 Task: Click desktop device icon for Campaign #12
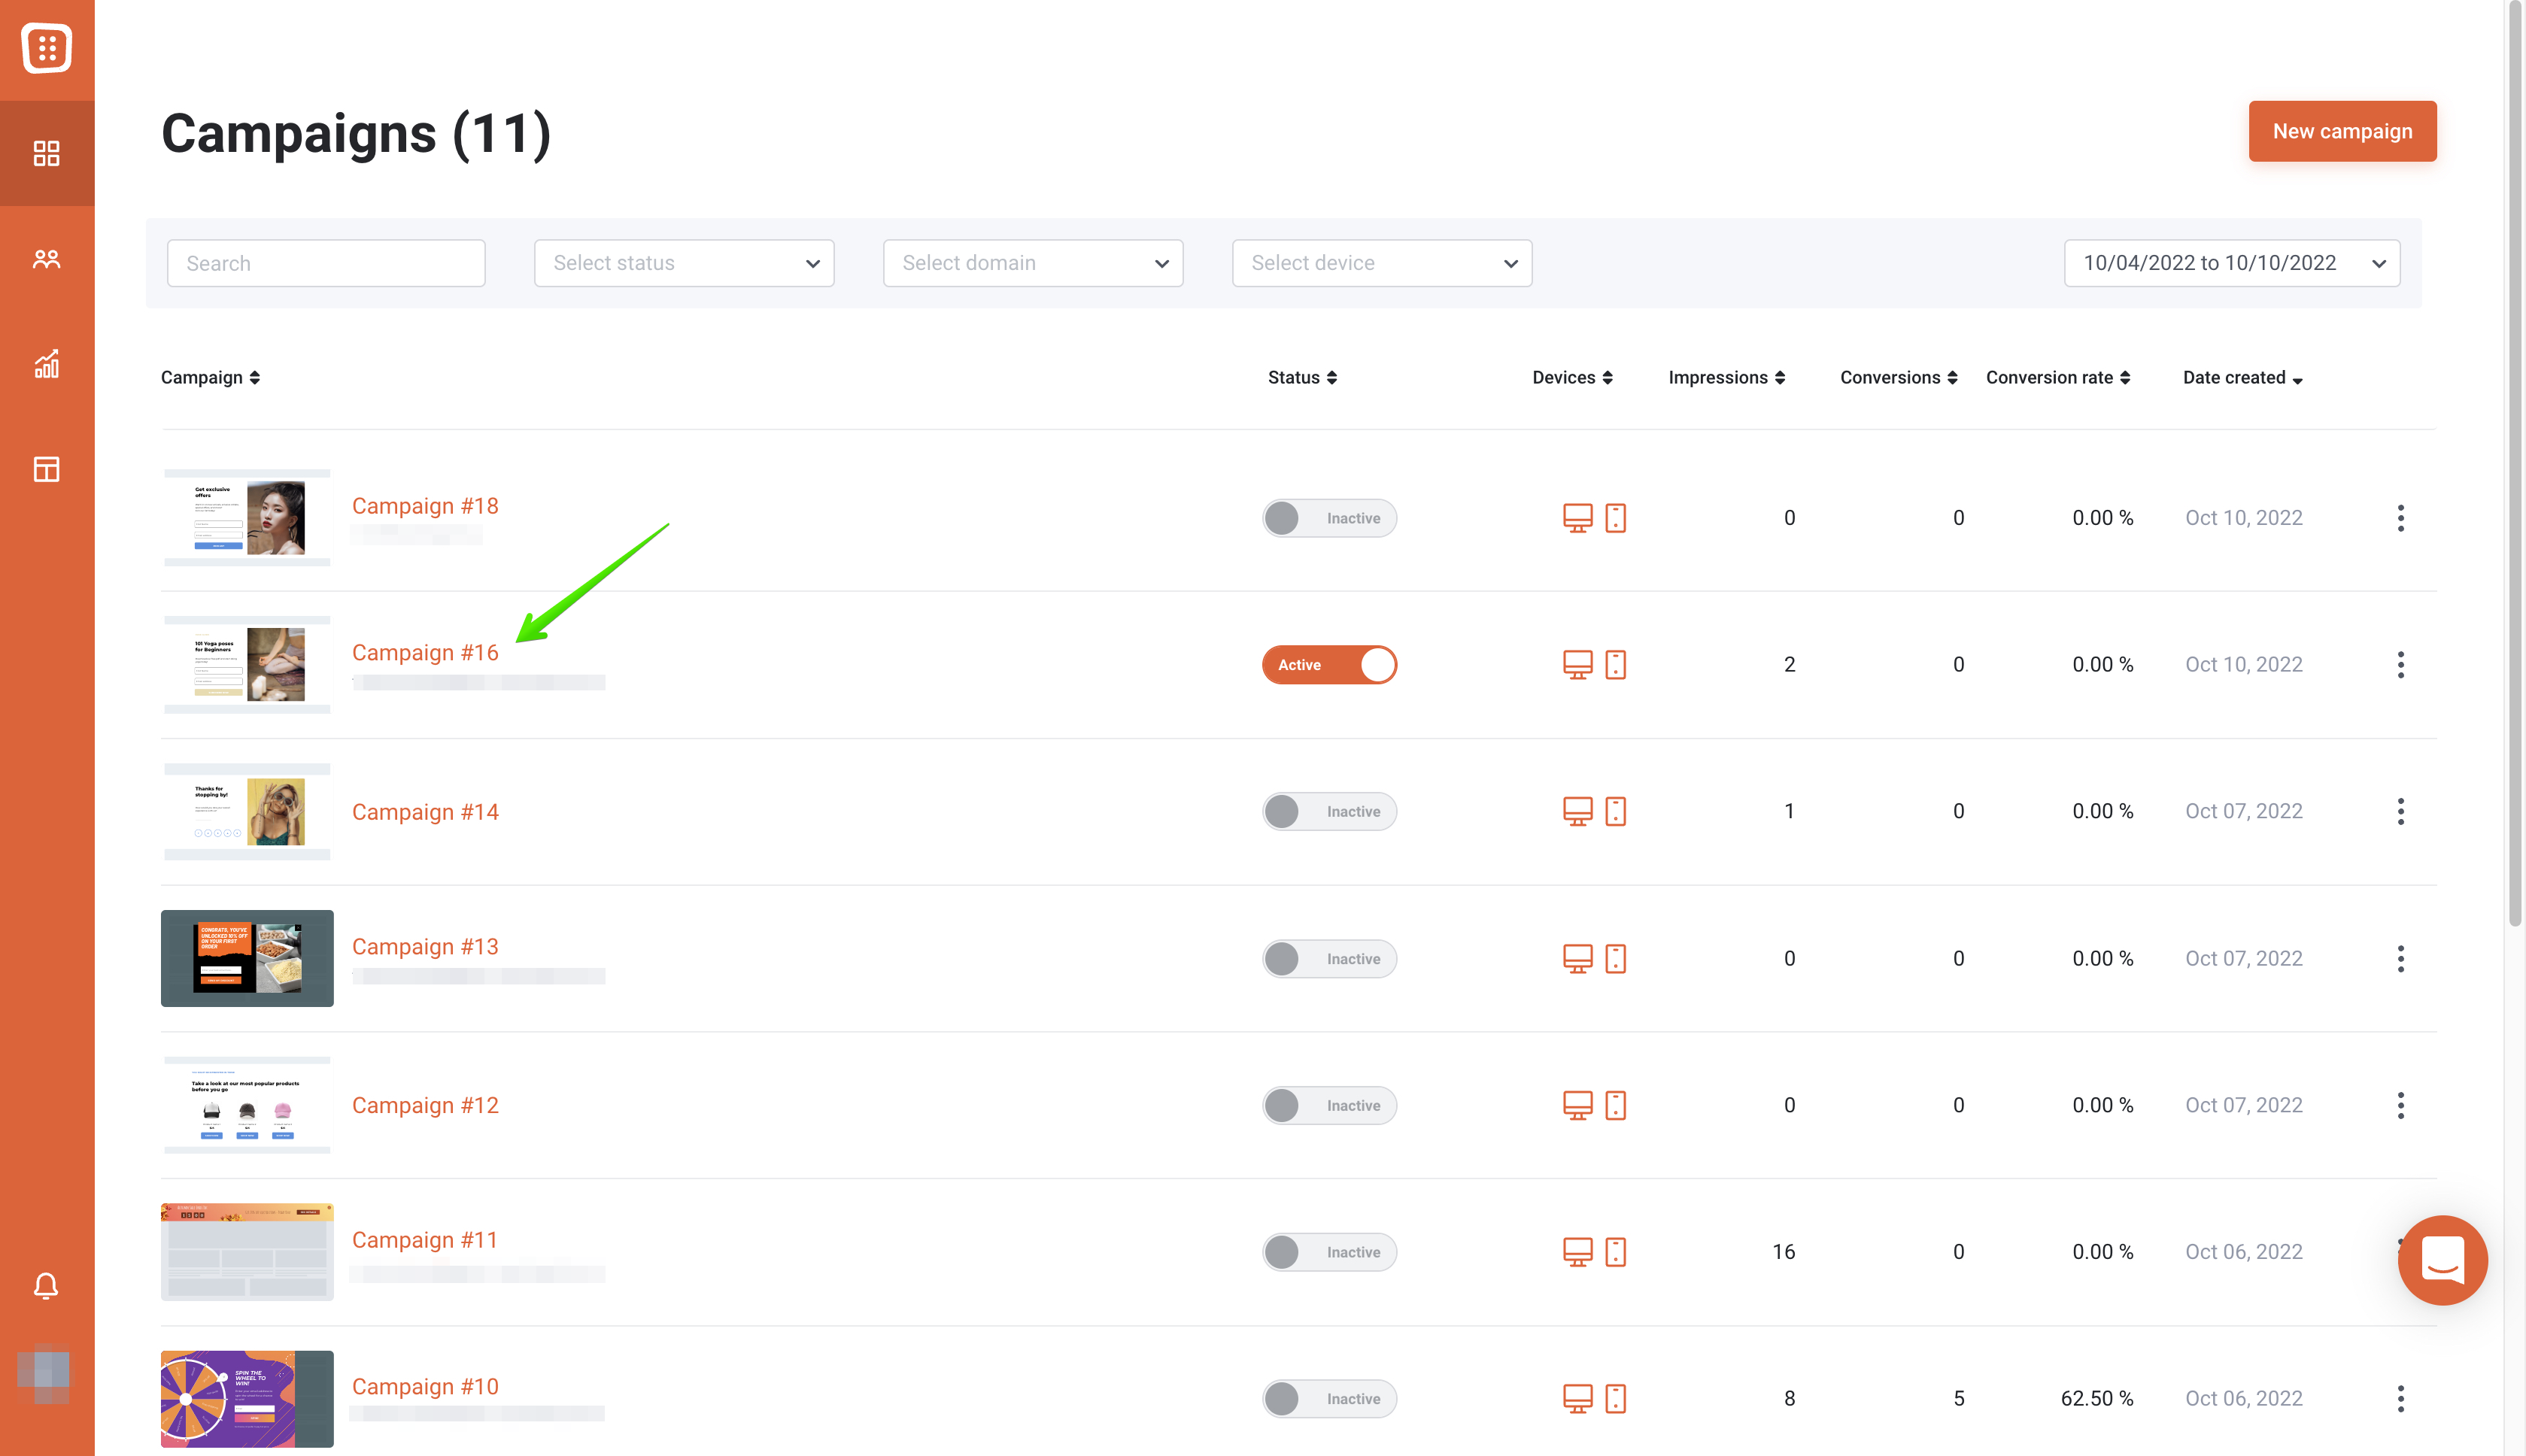[1577, 1105]
